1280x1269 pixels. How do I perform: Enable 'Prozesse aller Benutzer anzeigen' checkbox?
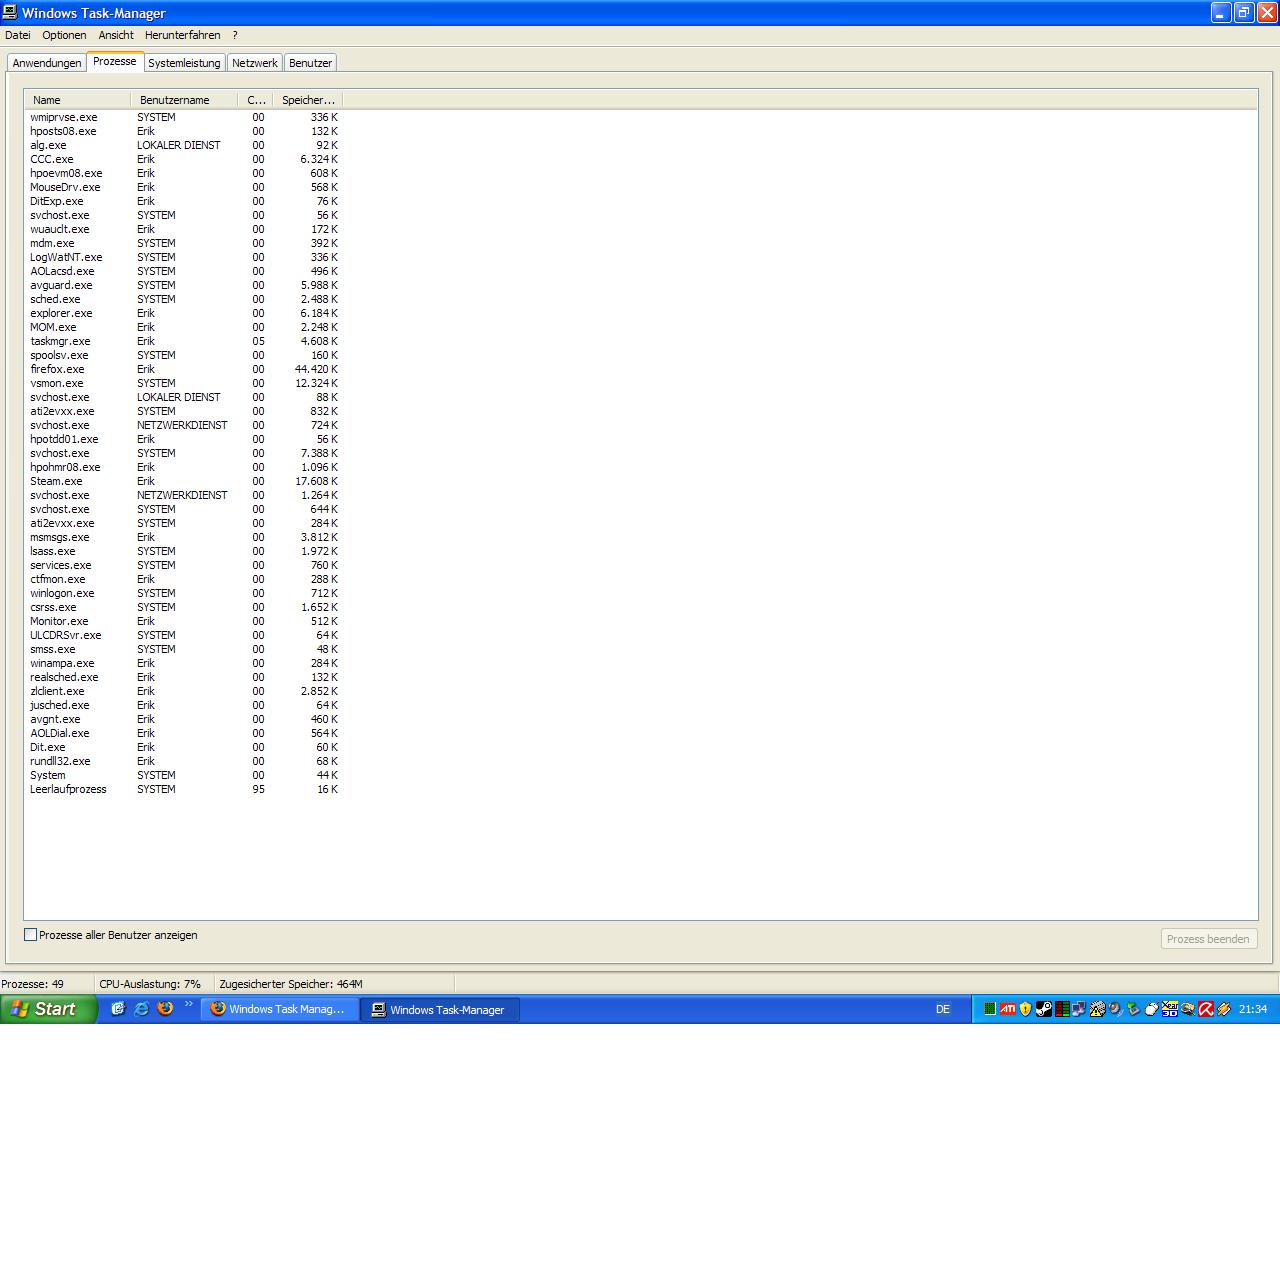coord(31,935)
